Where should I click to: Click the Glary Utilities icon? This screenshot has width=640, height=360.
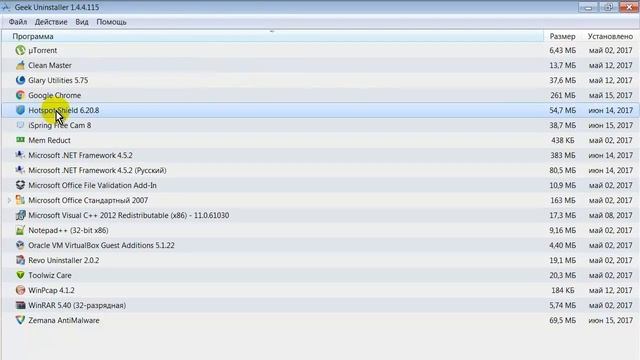click(20, 80)
